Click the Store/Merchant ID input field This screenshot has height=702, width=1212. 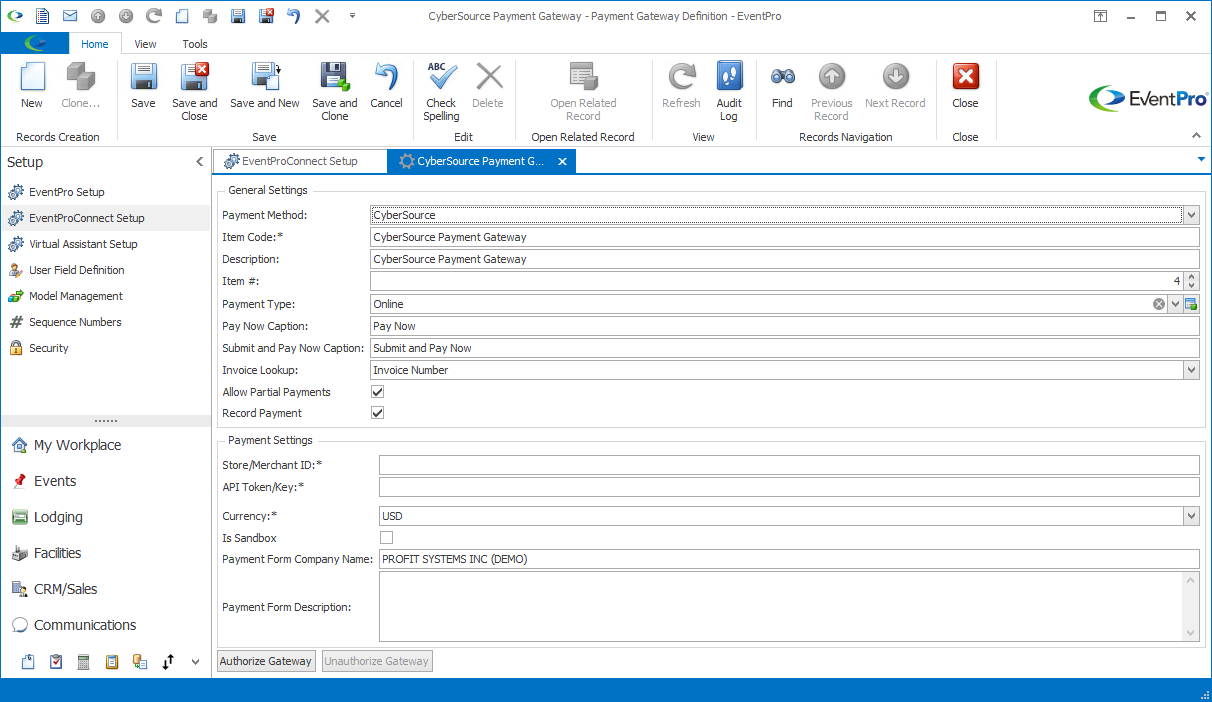[789, 465]
